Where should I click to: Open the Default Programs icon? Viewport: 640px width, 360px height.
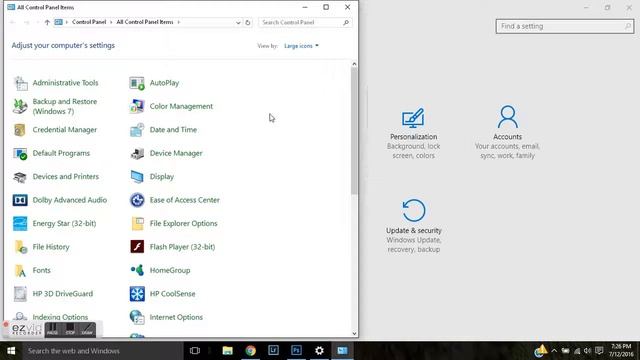point(20,153)
